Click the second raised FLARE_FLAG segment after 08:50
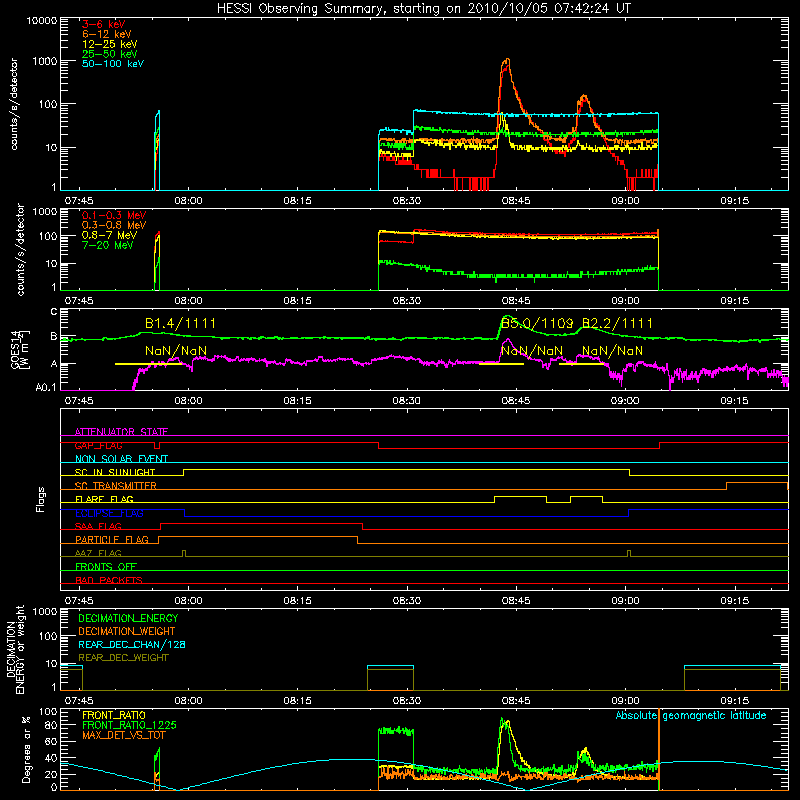The width and height of the screenshot is (800, 800). 586,496
